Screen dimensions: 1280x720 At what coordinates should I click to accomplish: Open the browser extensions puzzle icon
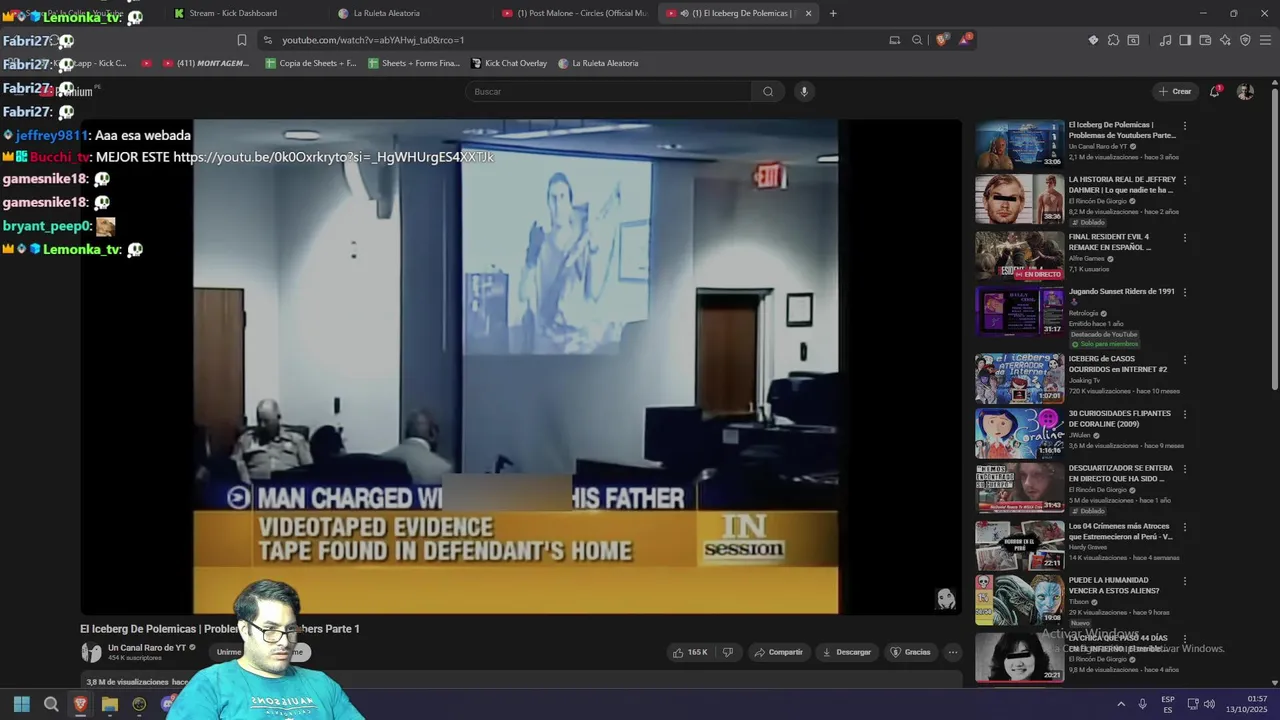(1113, 40)
